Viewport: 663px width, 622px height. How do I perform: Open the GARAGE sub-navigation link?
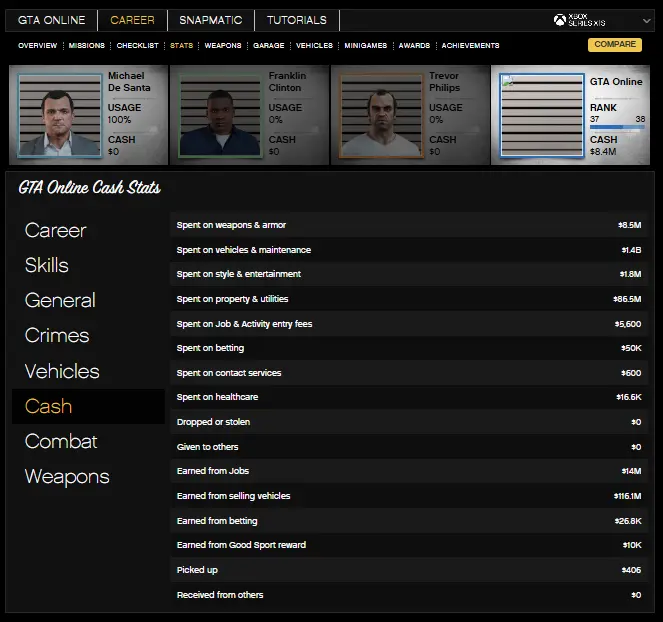268,46
